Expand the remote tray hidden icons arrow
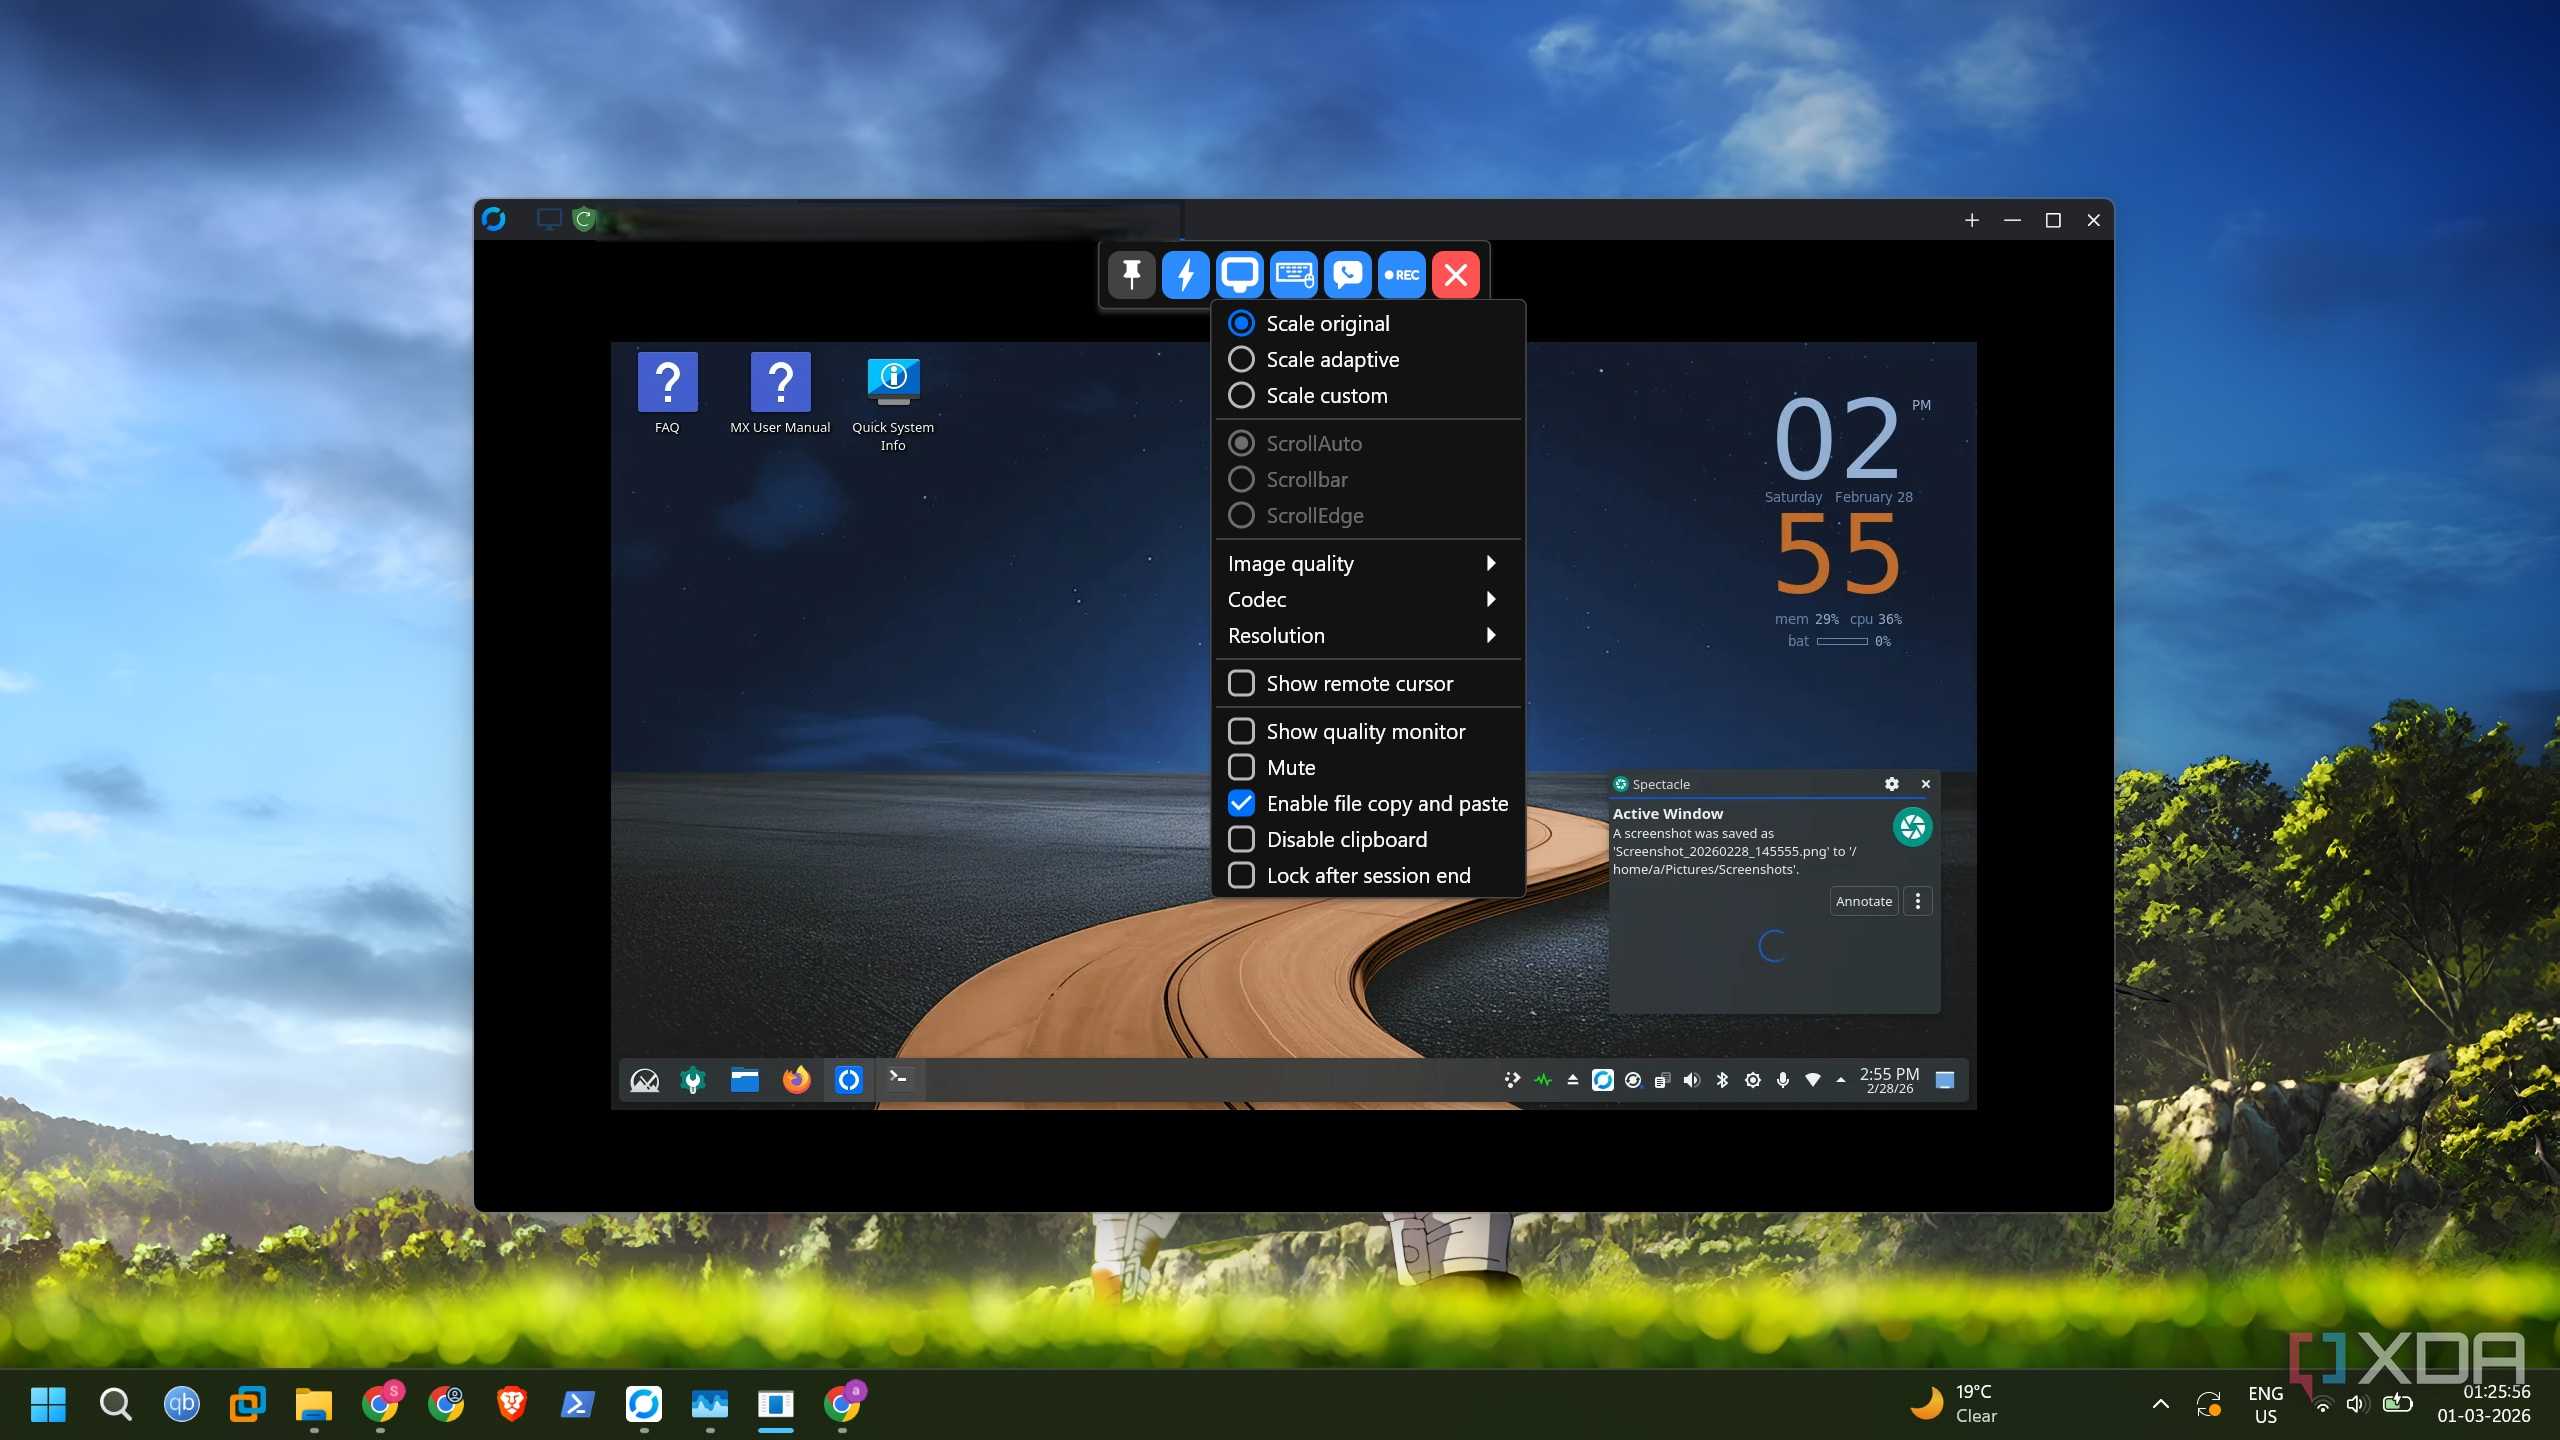 coord(1841,1080)
